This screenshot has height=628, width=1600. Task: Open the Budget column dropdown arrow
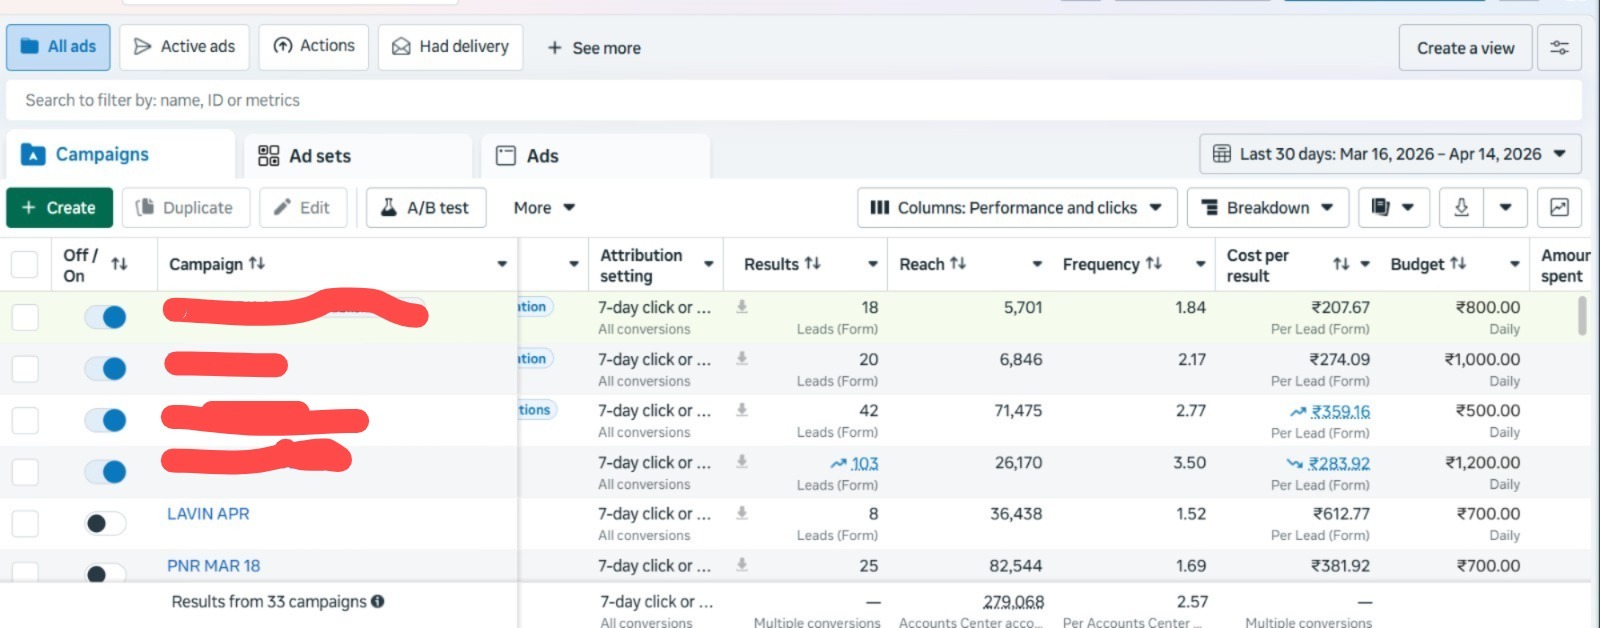pos(1514,264)
